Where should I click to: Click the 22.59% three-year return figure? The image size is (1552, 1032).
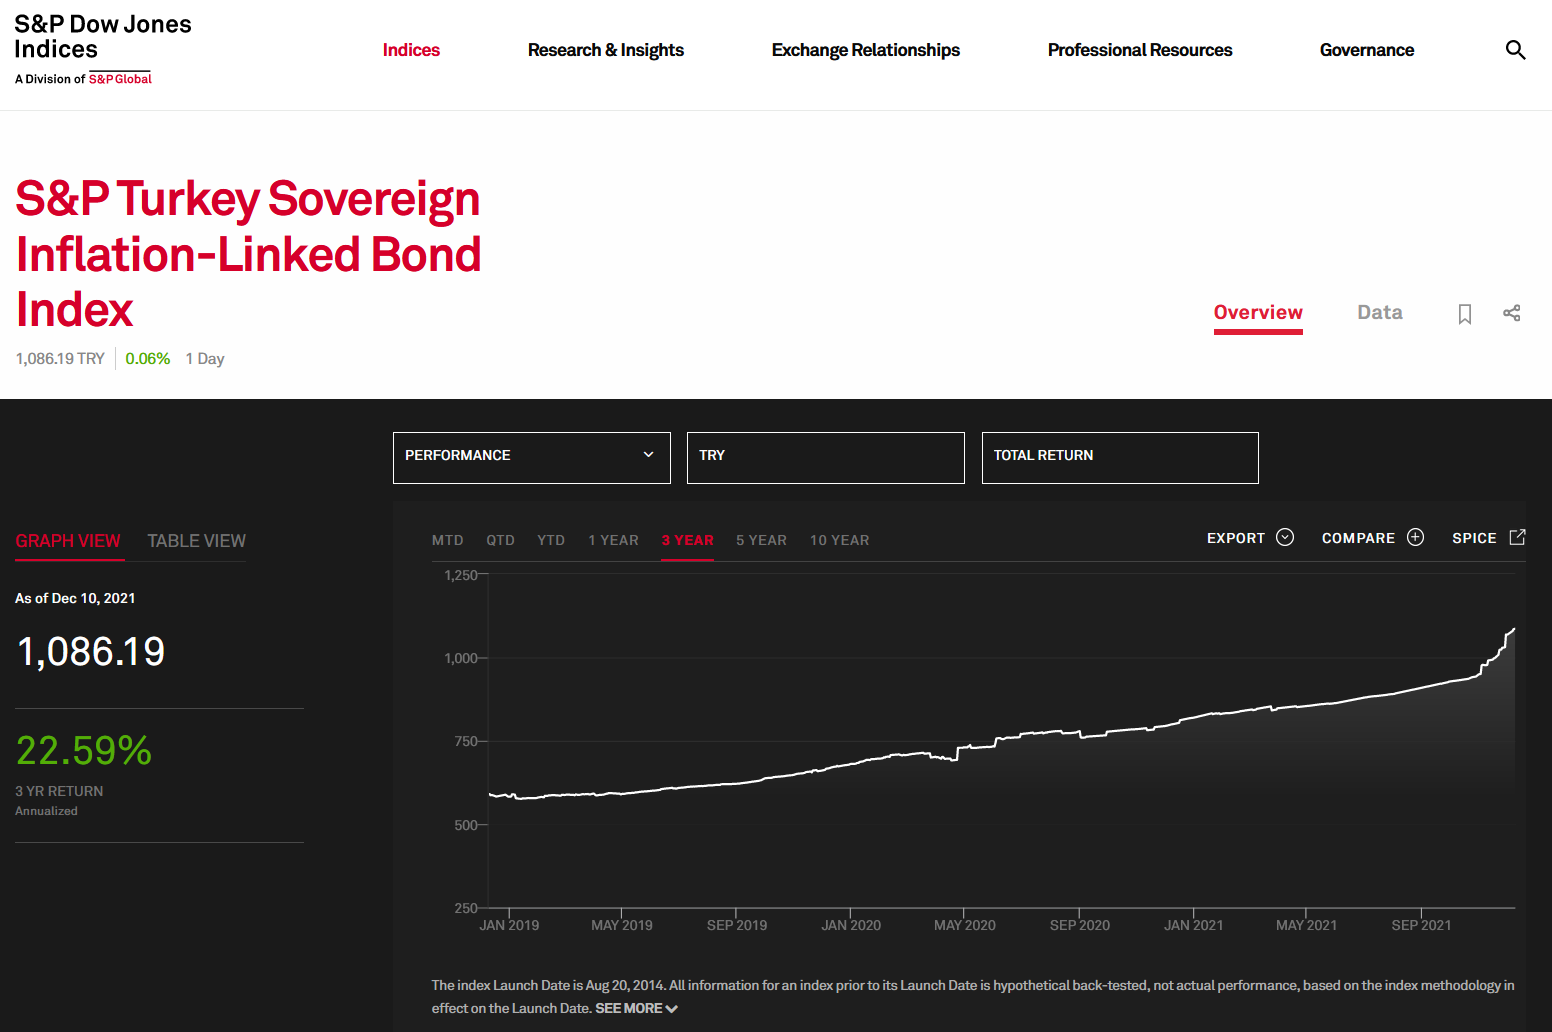coord(84,751)
